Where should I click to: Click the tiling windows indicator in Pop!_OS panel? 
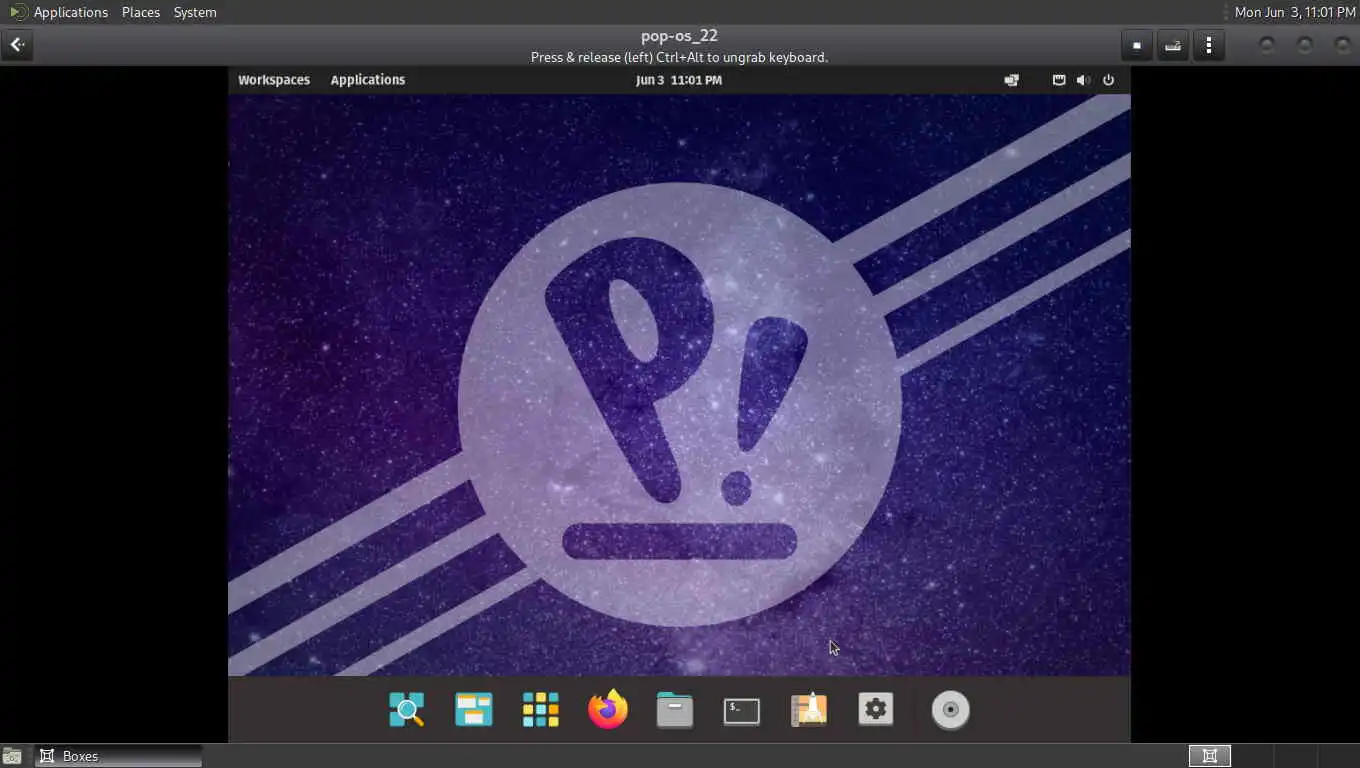(1012, 80)
